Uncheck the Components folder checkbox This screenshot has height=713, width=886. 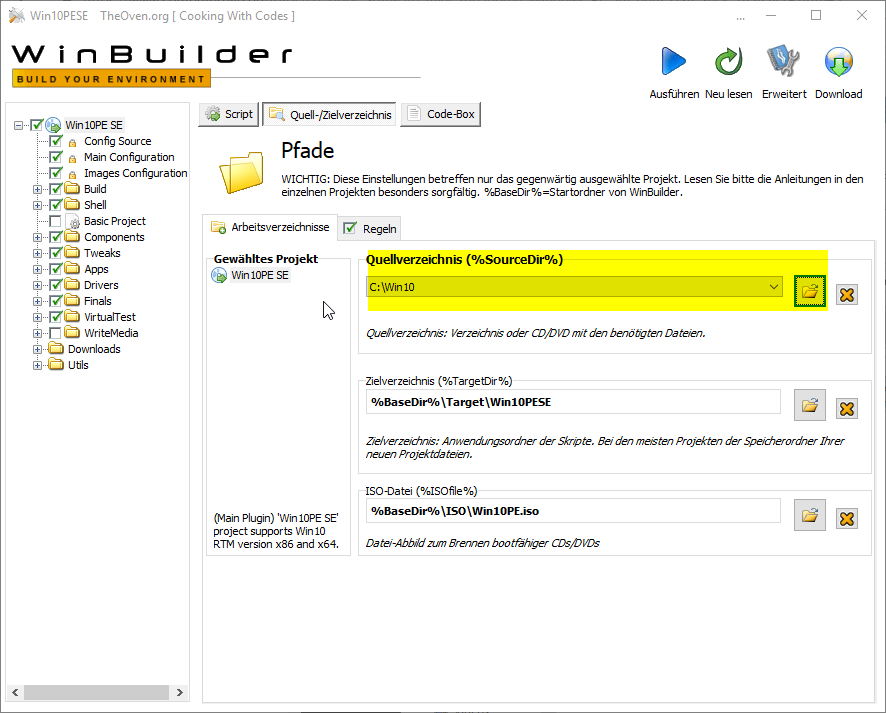pos(55,237)
